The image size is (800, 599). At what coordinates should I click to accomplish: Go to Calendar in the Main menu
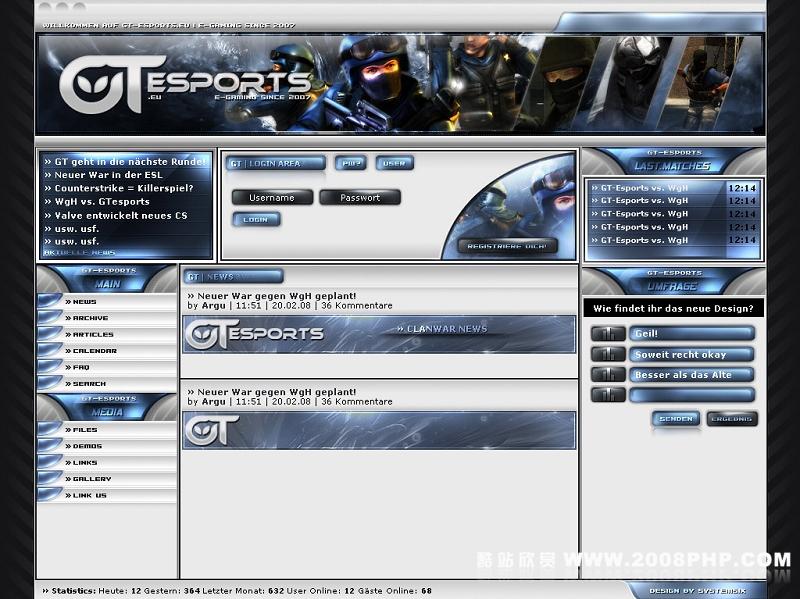click(x=94, y=351)
